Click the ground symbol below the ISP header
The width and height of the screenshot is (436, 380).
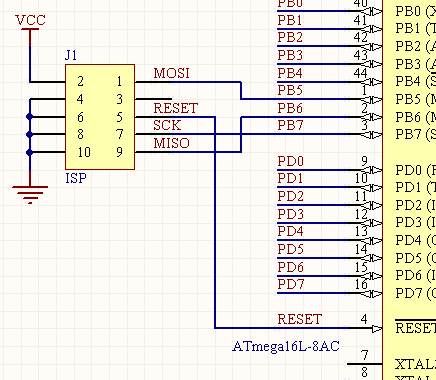pos(30,194)
